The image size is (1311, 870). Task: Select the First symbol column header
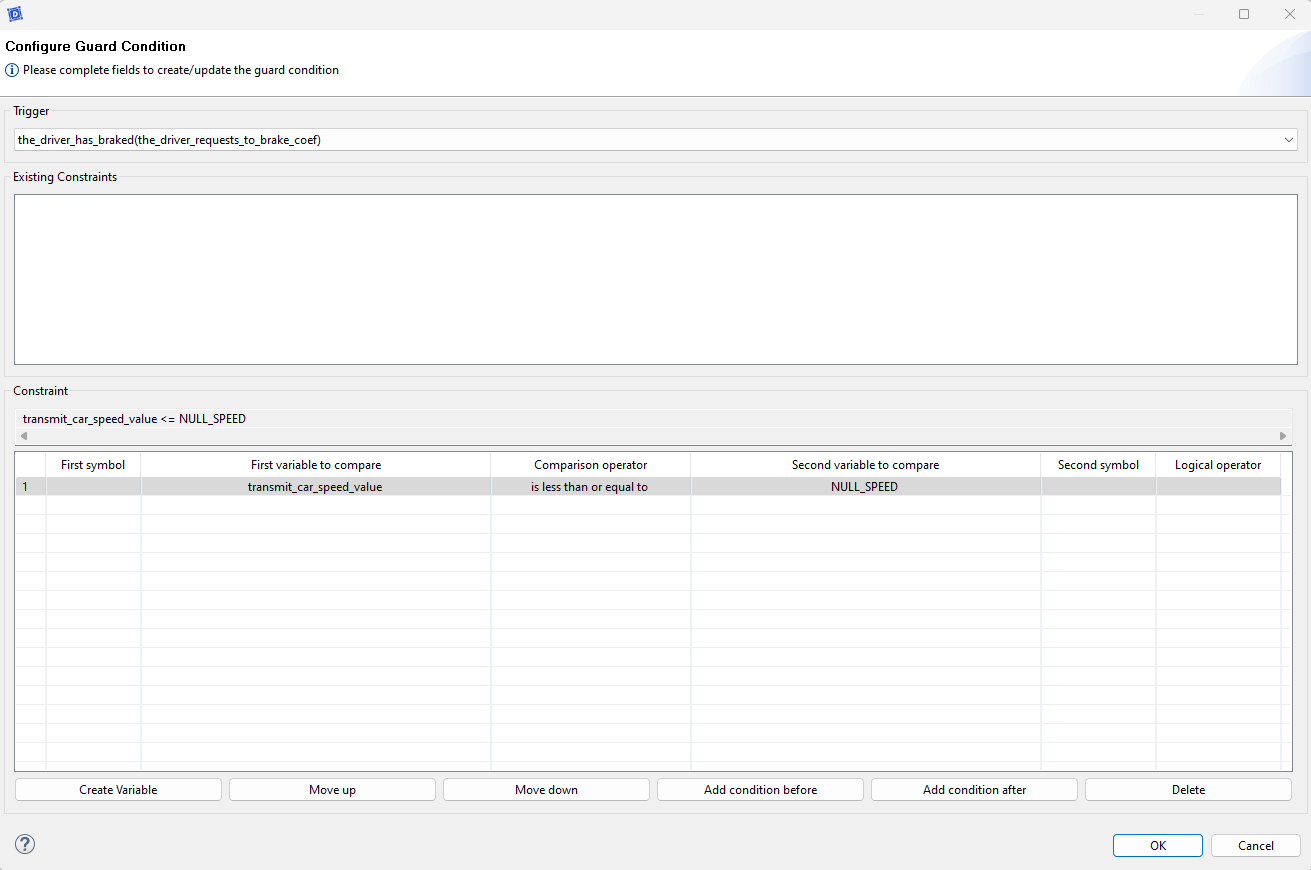coord(93,465)
